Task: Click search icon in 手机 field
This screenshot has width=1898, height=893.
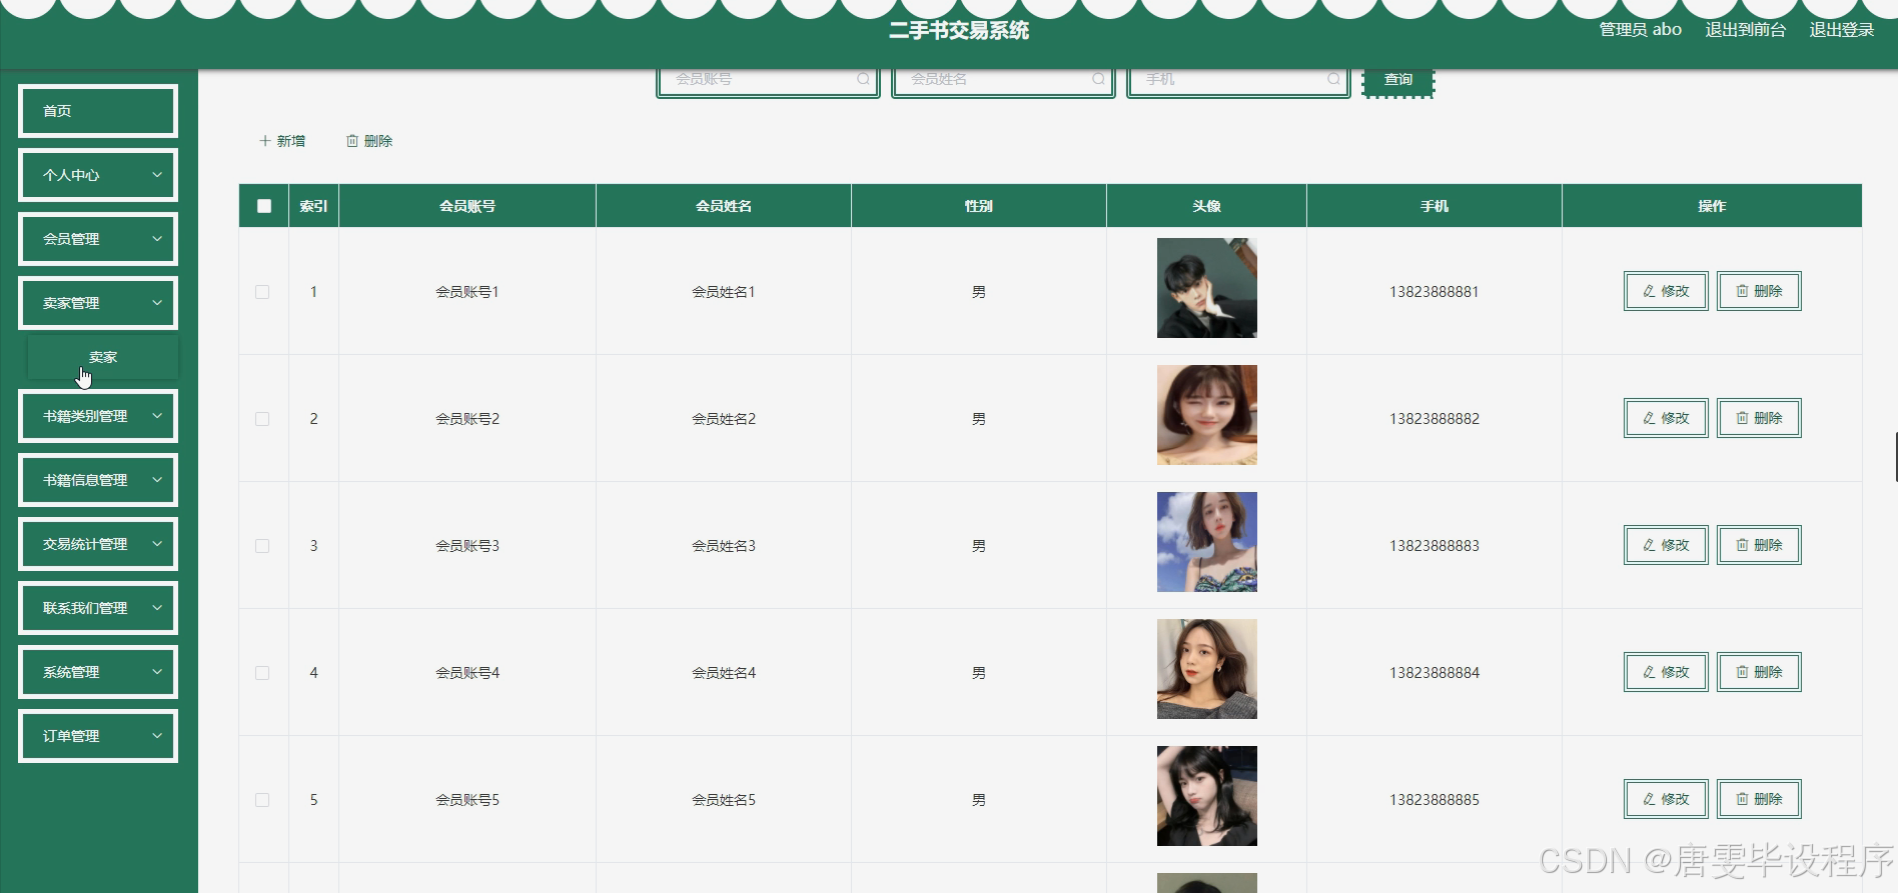Action: [x=1333, y=79]
